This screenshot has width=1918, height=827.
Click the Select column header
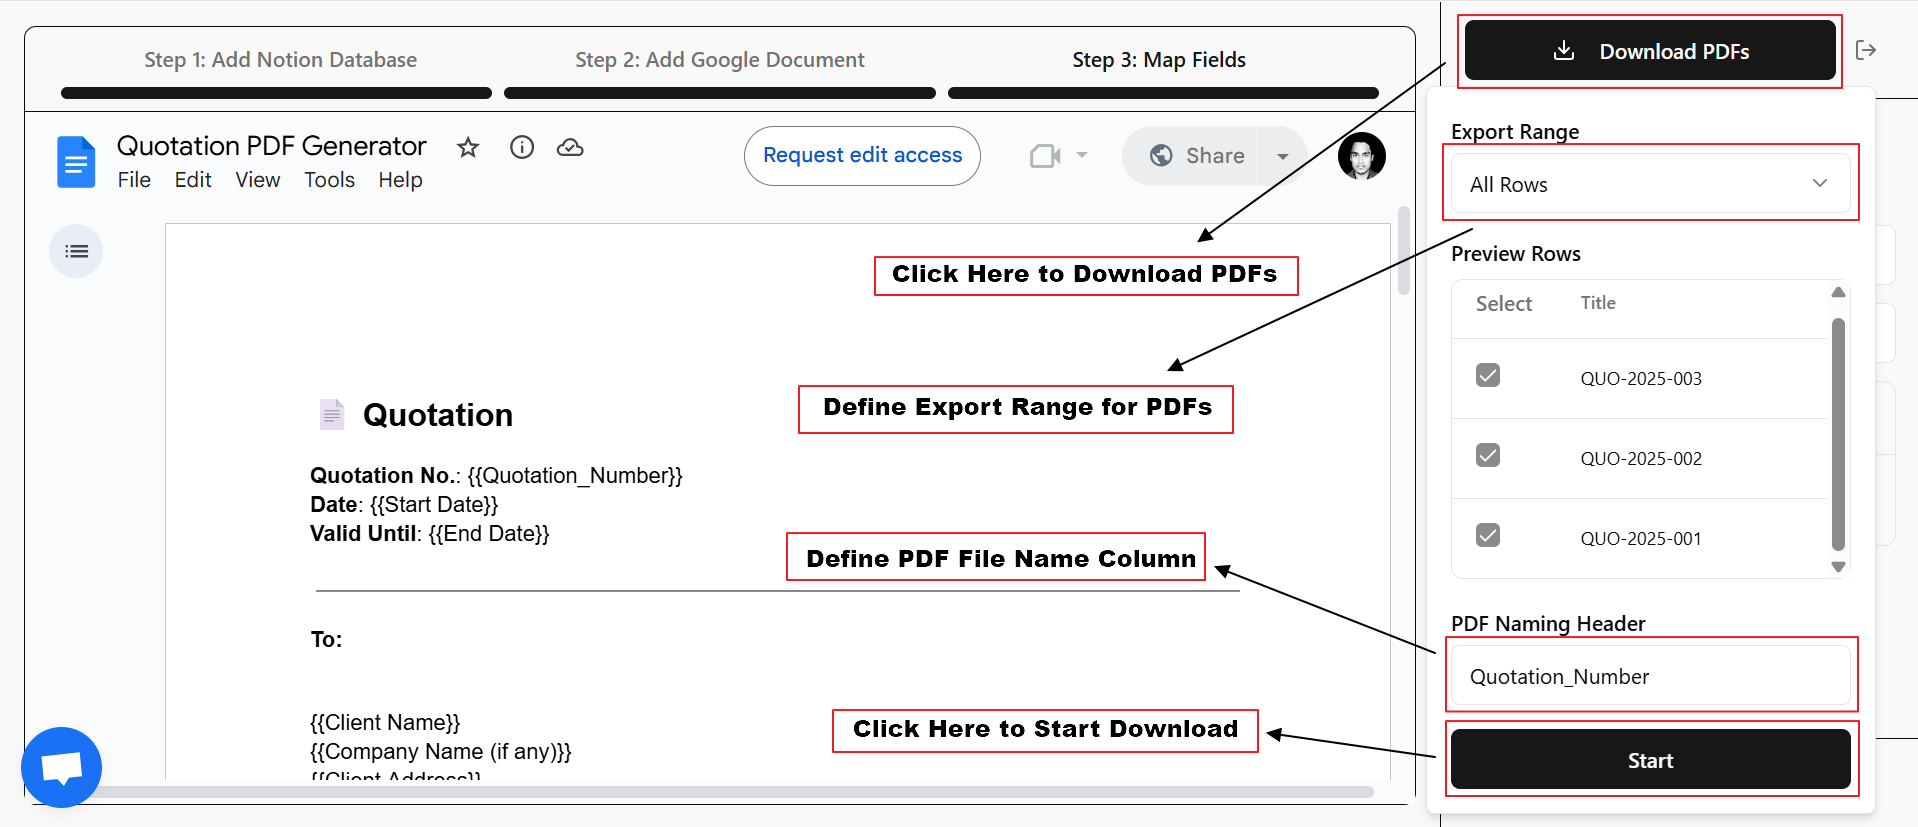(x=1504, y=304)
